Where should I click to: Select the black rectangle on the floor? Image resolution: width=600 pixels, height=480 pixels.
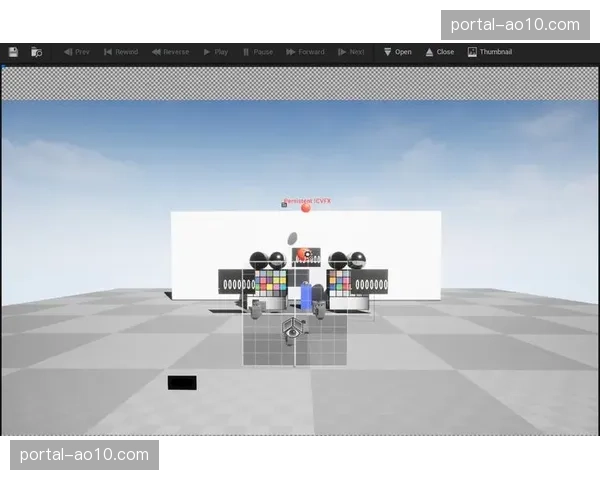tap(182, 383)
